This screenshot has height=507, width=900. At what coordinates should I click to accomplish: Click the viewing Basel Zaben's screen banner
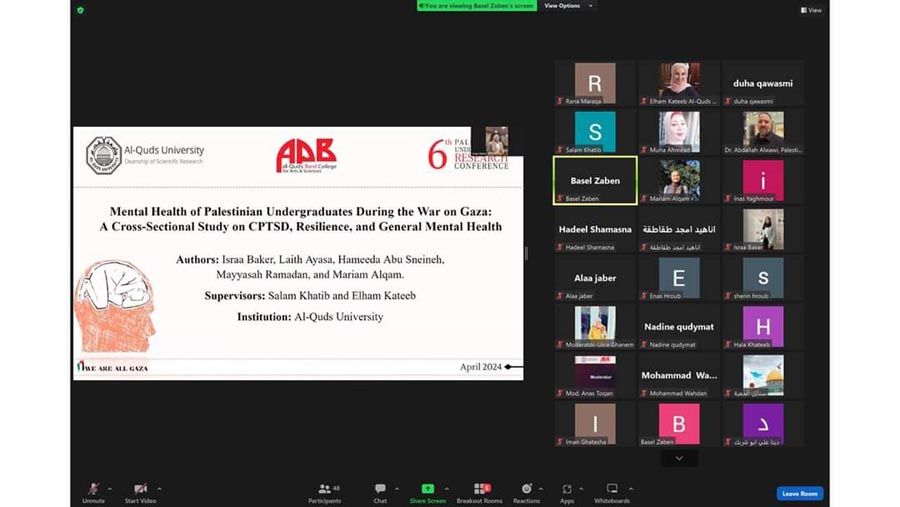pyautogui.click(x=476, y=6)
